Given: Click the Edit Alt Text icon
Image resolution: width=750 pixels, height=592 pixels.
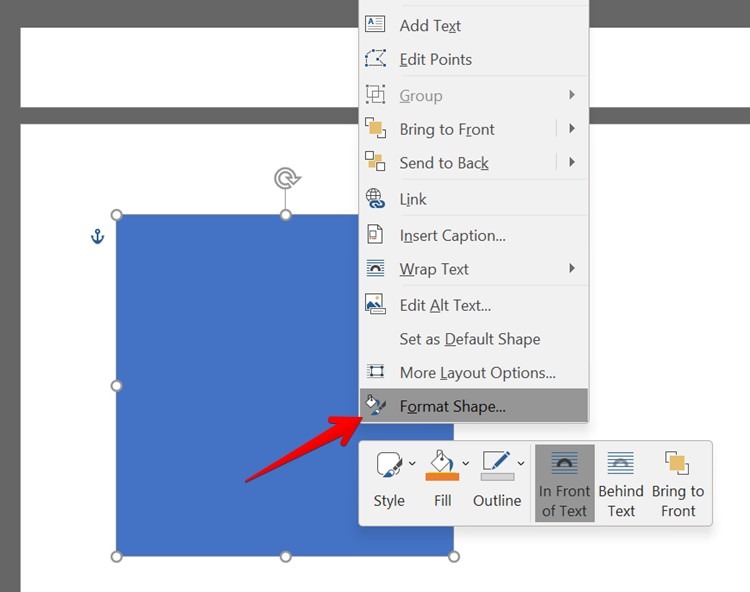Looking at the screenshot, I should pyautogui.click(x=375, y=304).
